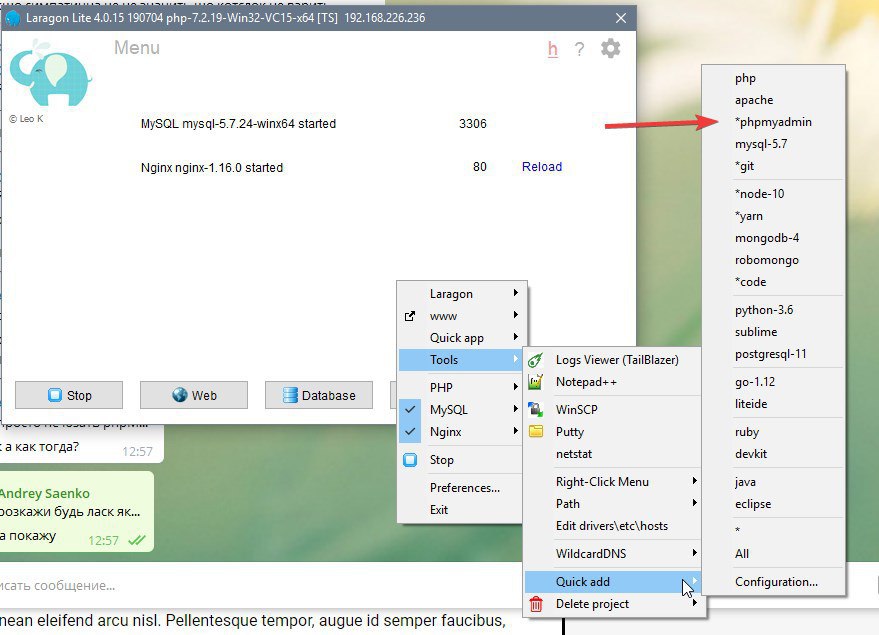879x635 pixels.
Task: Click the WinSCP icon
Action: coord(536,410)
